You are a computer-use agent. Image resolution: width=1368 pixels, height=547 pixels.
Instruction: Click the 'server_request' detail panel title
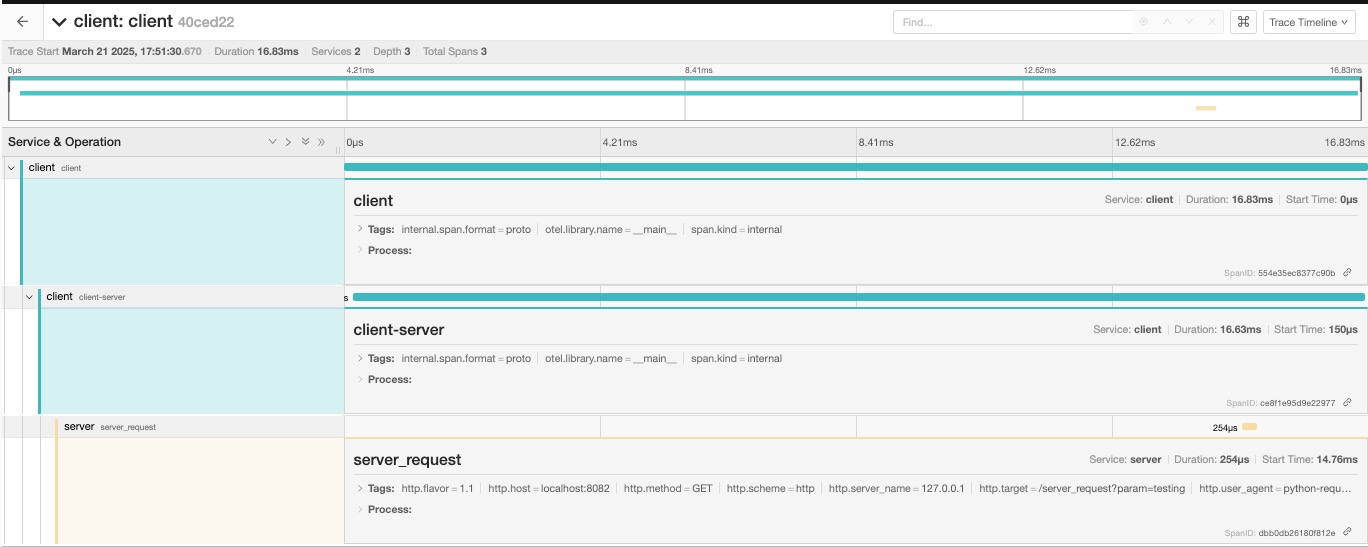tap(407, 459)
